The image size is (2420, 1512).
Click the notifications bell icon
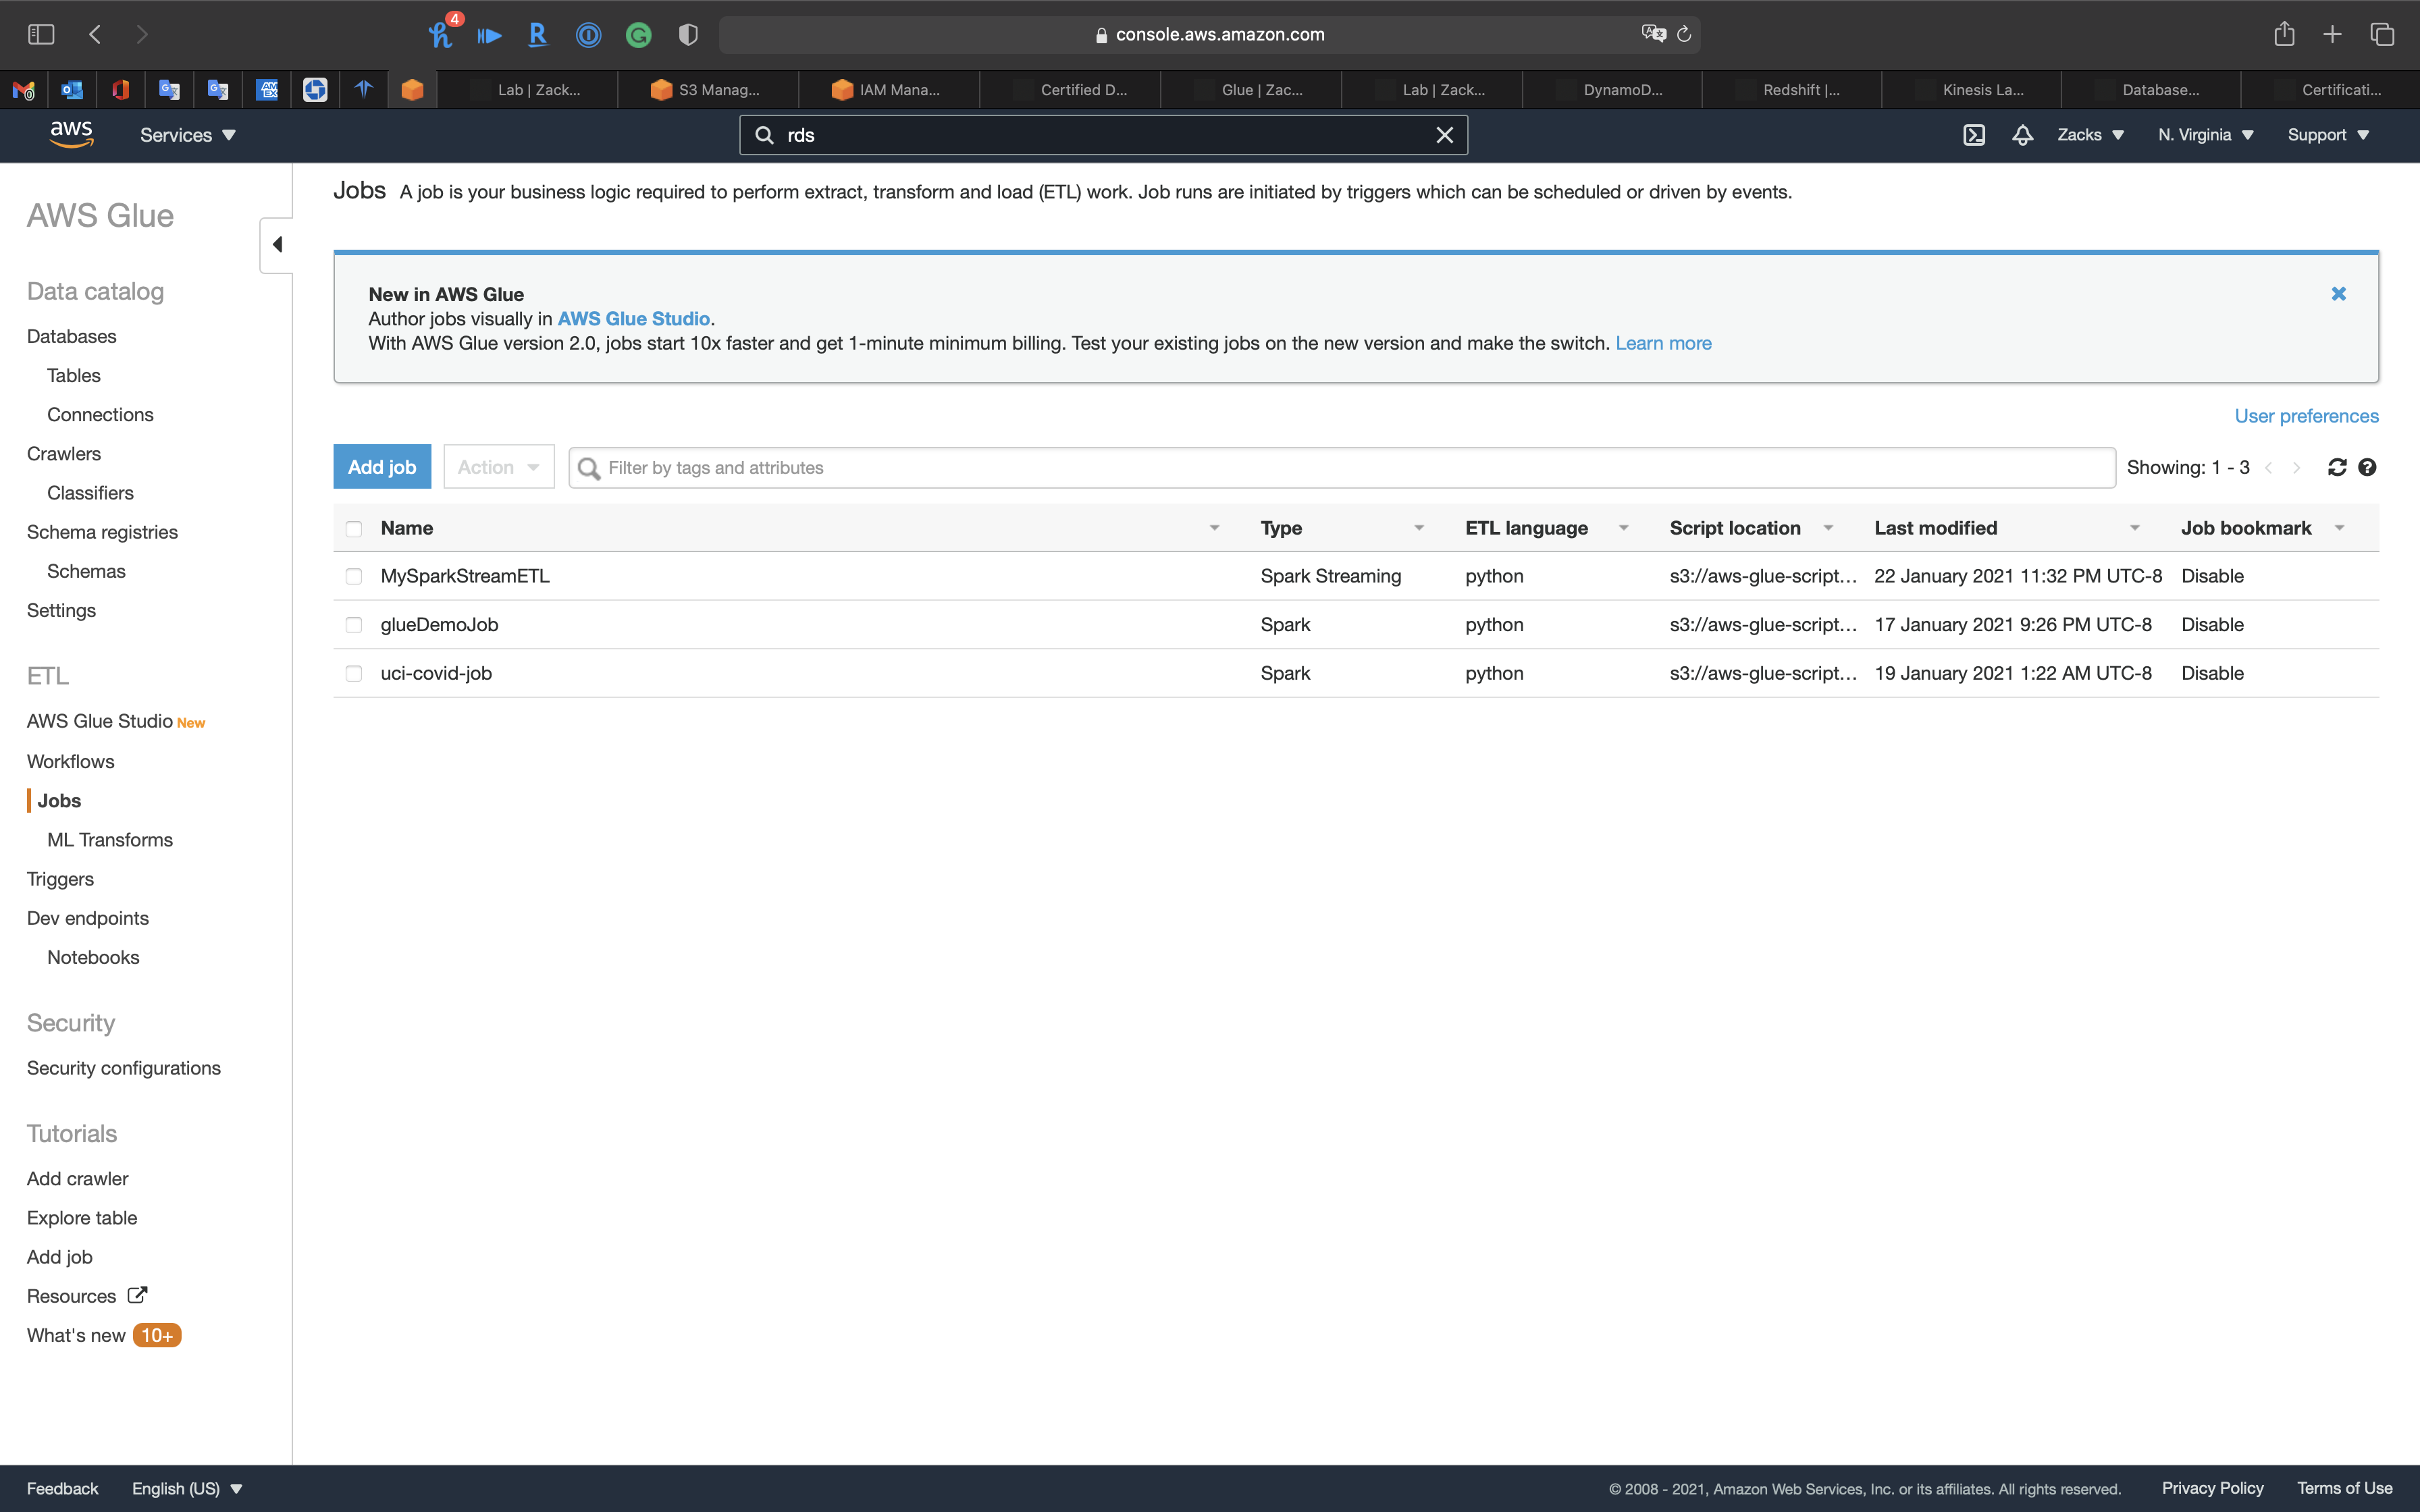click(2022, 135)
